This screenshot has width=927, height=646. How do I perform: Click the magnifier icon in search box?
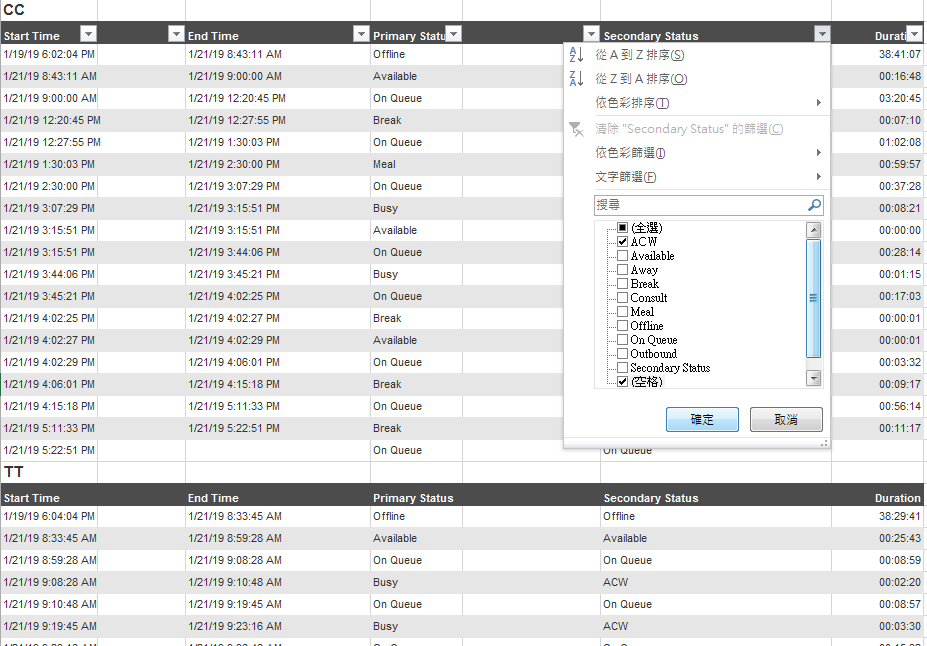coord(814,205)
